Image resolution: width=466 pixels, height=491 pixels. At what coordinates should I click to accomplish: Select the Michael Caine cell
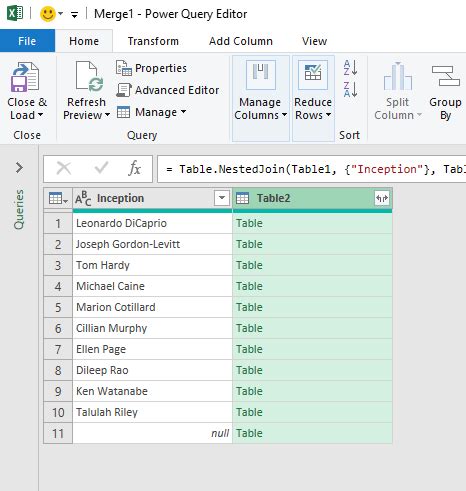point(152,286)
